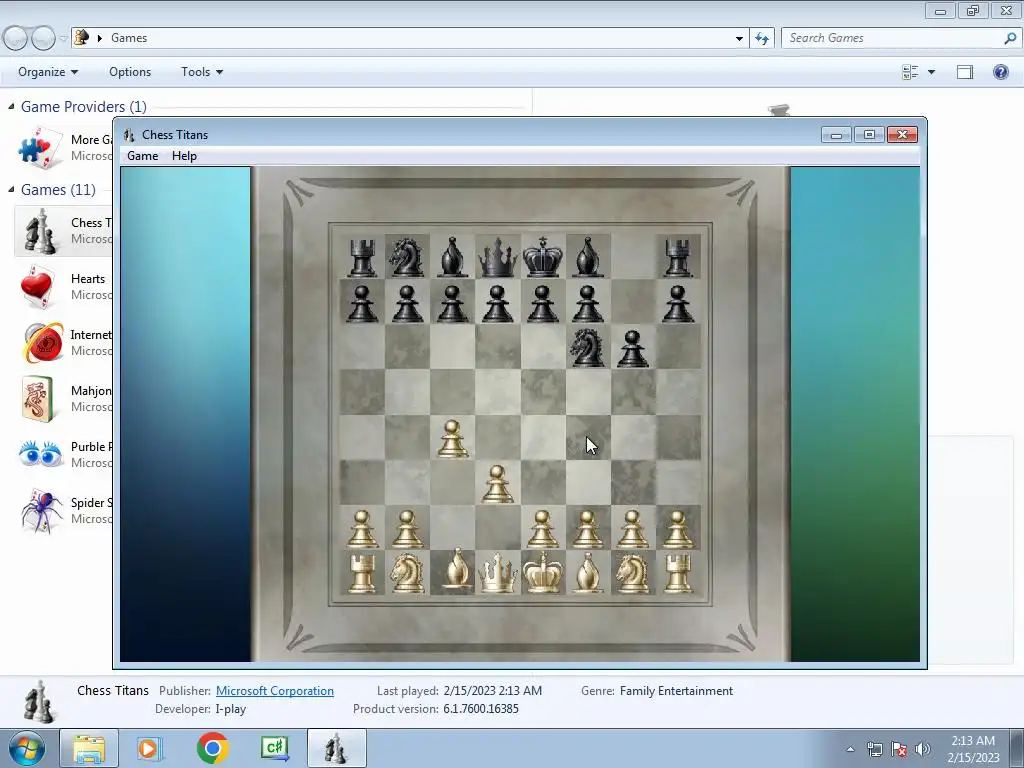Select the white king on e1
This screenshot has width=1024, height=768.
coord(543,572)
